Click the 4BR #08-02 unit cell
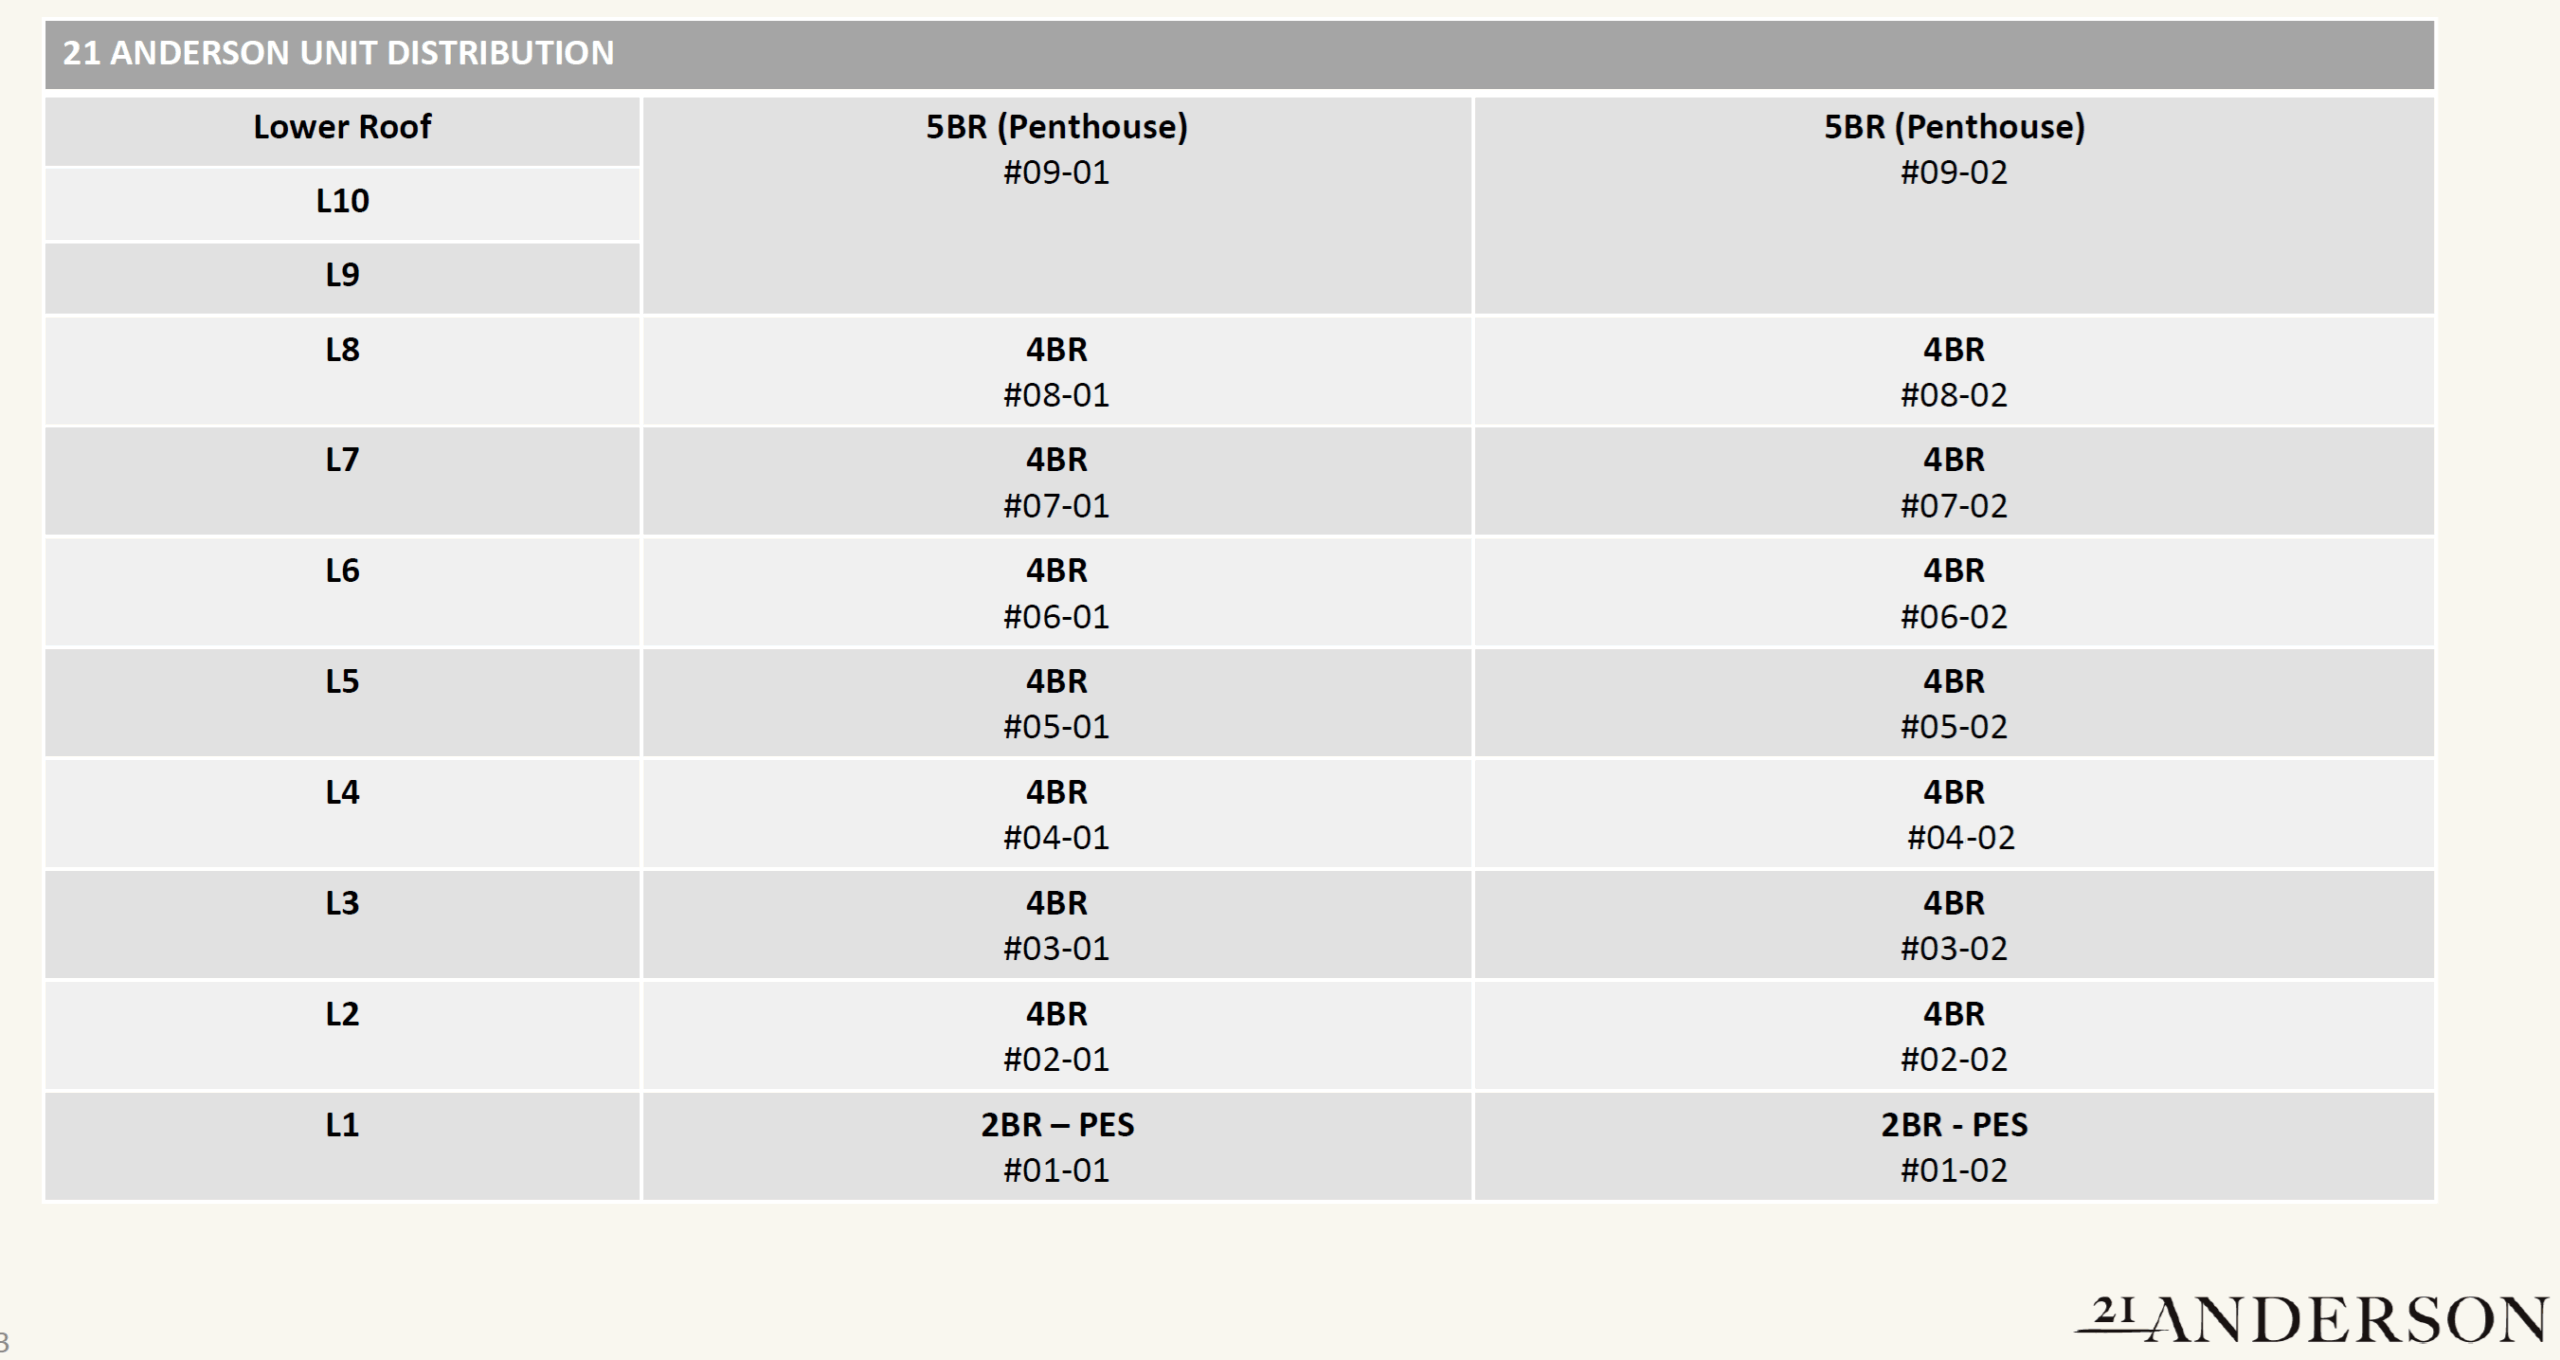This screenshot has height=1360, width=2560. click(1953, 372)
